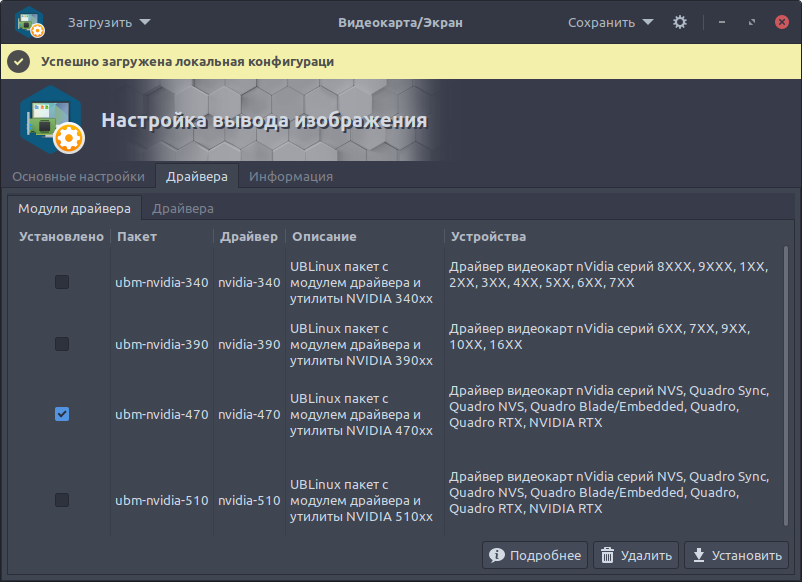
Task: Check the ubm-nvidia-510 driver checkbox
Action: (x=62, y=500)
